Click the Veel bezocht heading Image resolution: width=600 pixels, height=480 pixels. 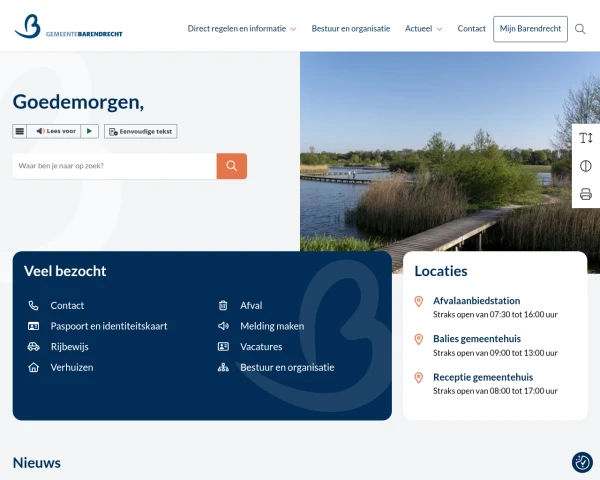65,271
